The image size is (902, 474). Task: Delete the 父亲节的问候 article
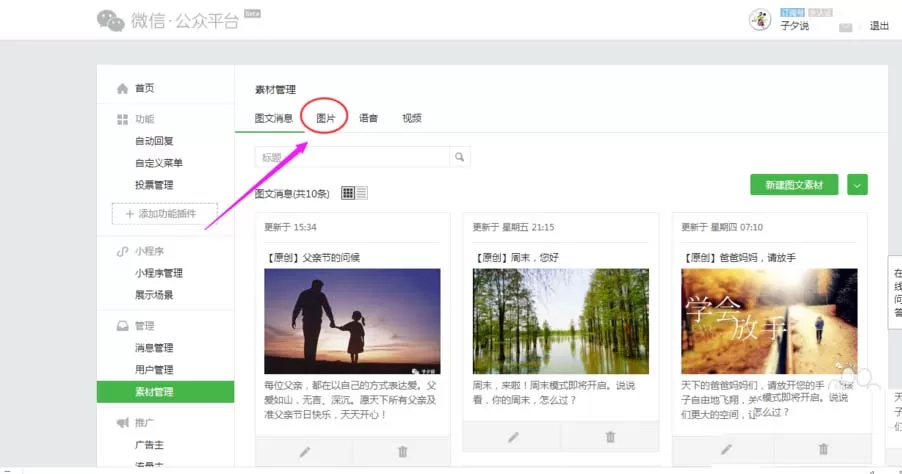[403, 452]
